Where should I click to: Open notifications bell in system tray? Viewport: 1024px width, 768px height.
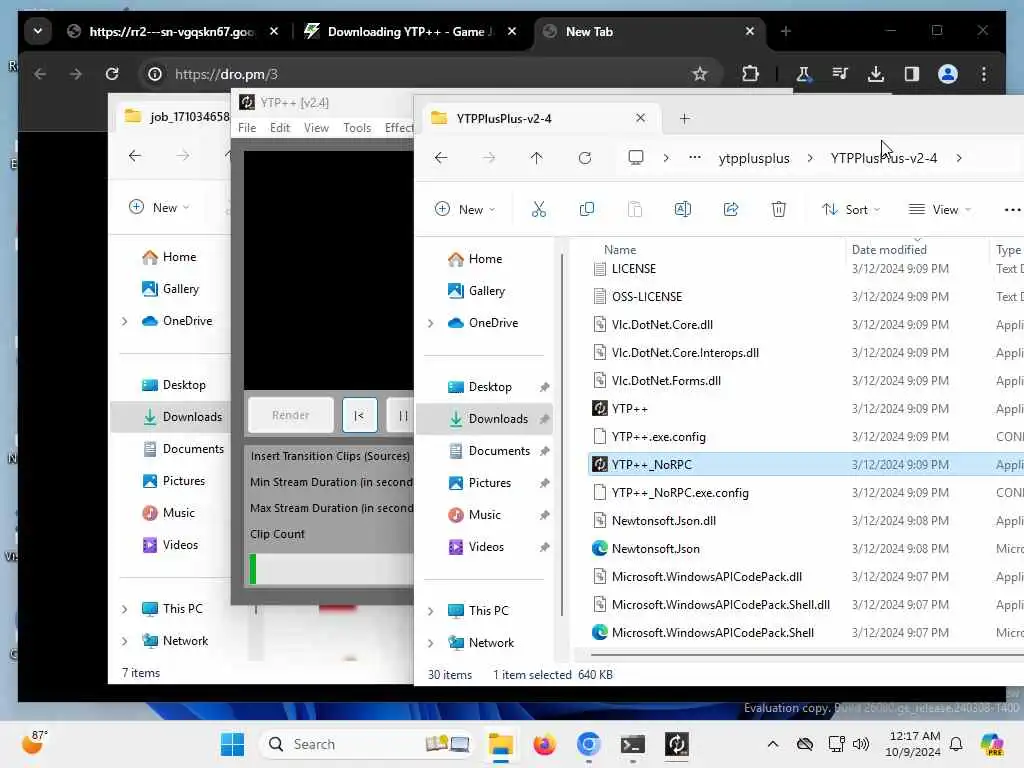coord(956,744)
